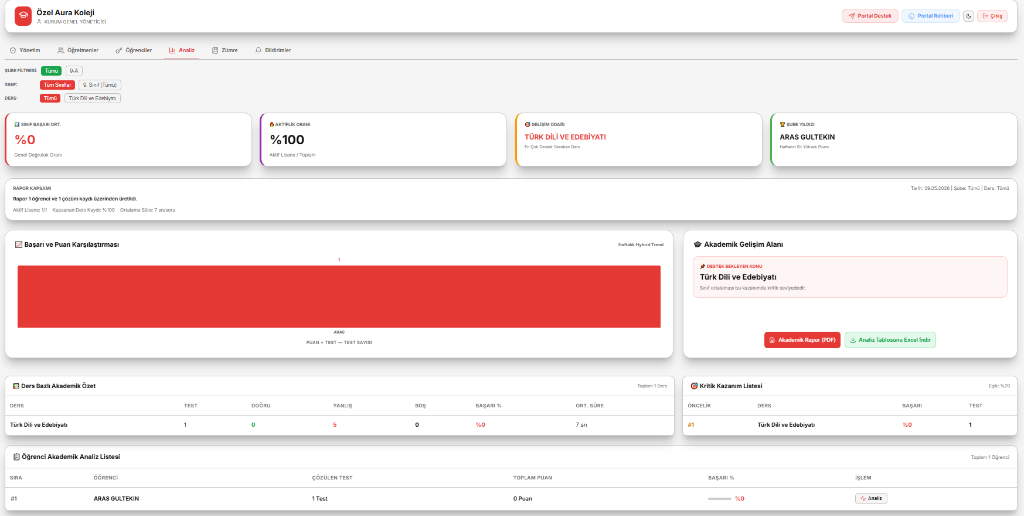Click the Özel Aura Koleji graduation cap logo

click(x=23, y=16)
